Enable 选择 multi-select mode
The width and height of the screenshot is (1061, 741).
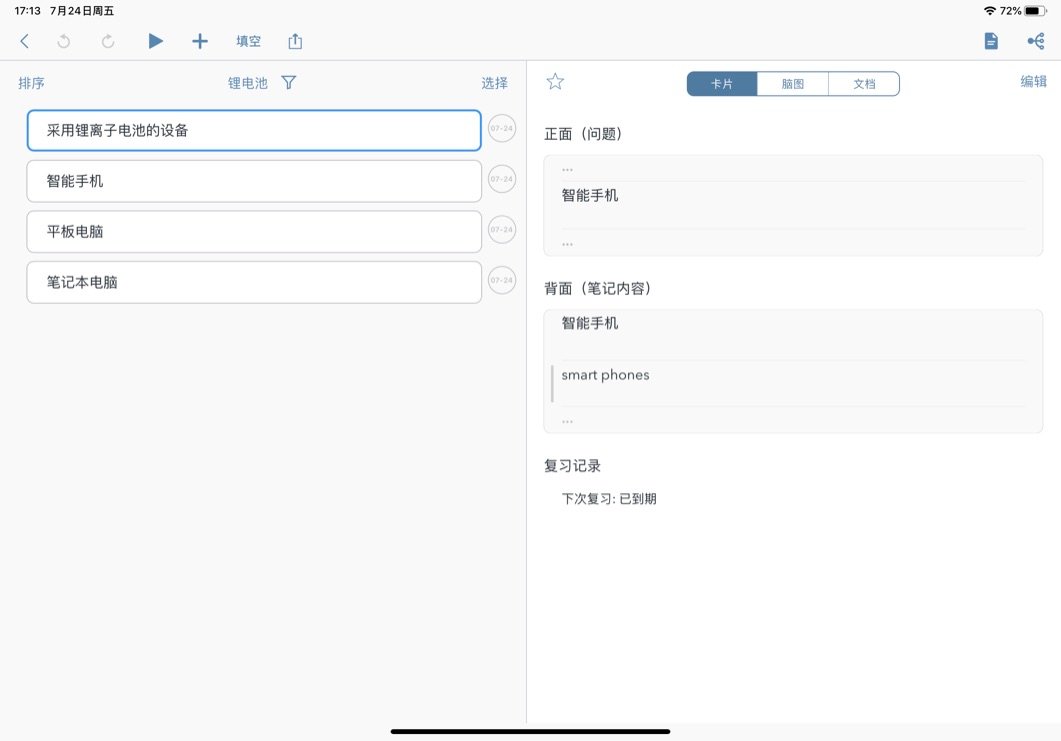pos(494,83)
